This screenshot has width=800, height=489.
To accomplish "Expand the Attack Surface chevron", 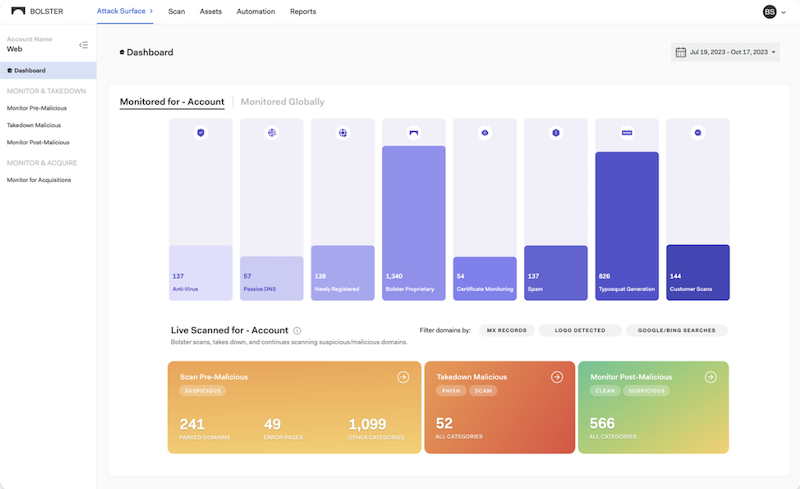I will tap(151, 11).
